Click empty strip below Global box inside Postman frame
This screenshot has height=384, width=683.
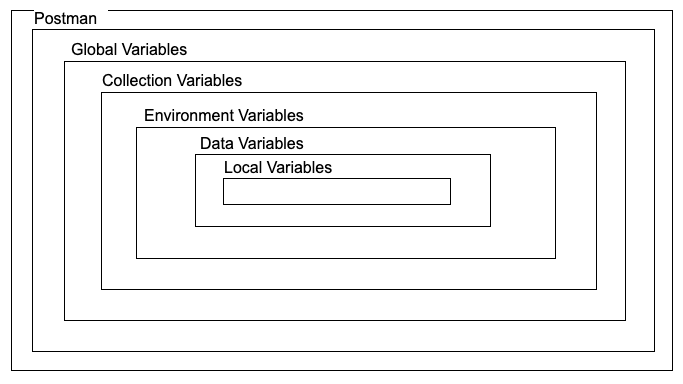tap(342, 361)
